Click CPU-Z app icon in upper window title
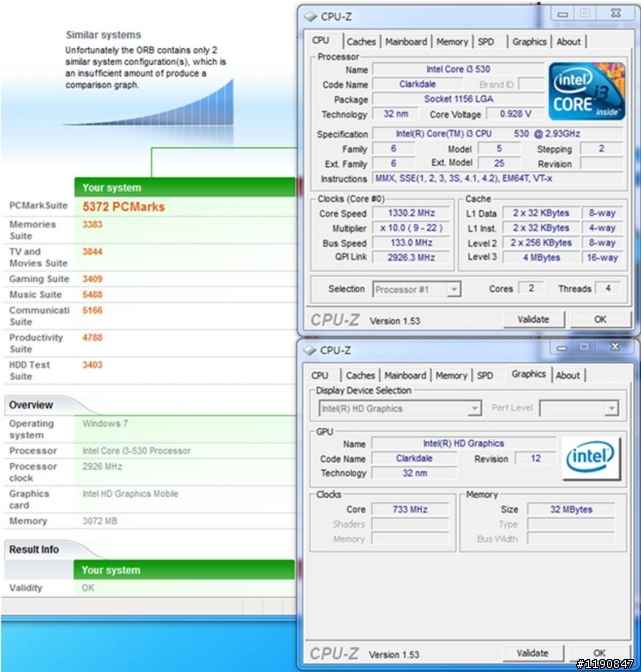Viewport: 641px width, 672px height. pyautogui.click(x=310, y=17)
